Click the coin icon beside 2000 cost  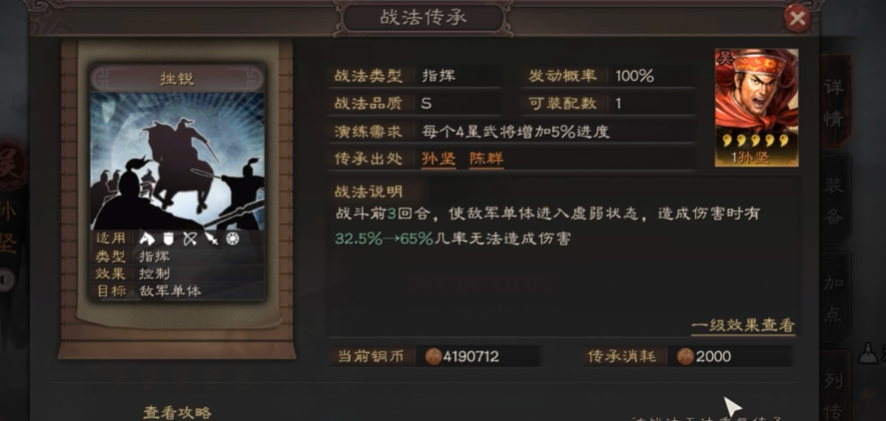point(685,357)
